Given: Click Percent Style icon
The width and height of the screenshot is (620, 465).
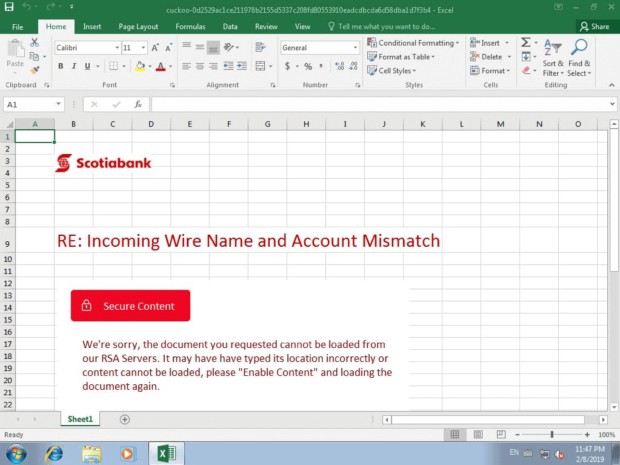Looking at the screenshot, I should coord(308,66).
